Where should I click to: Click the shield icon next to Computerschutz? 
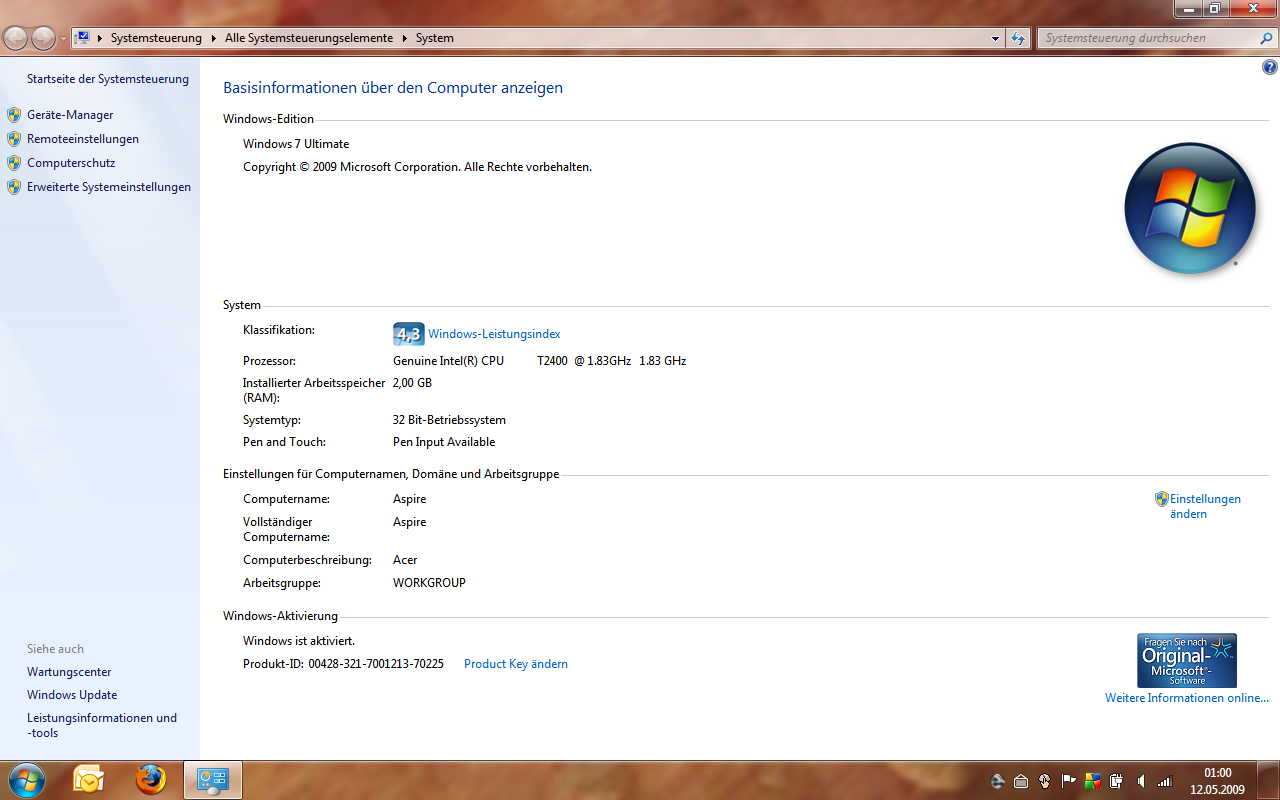pos(14,163)
